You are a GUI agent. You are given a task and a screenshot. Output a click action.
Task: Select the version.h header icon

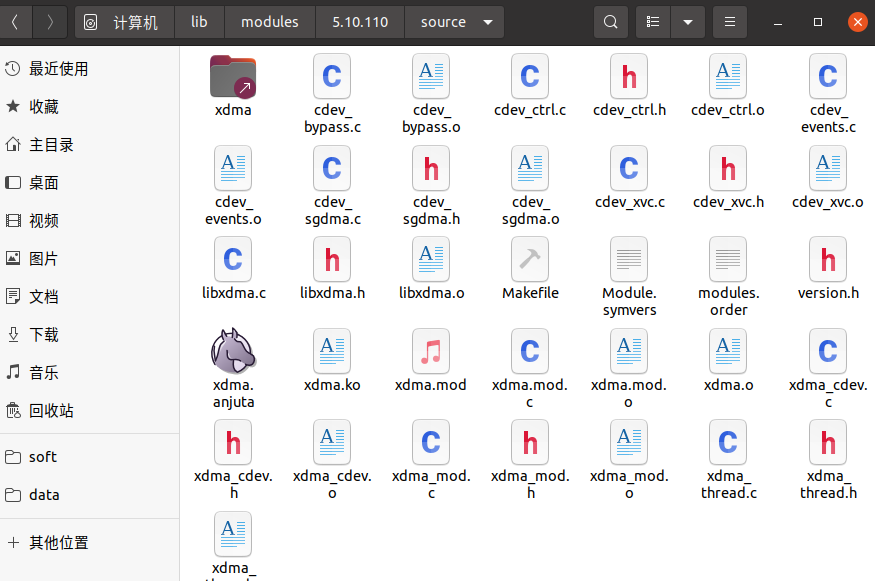pos(828,260)
